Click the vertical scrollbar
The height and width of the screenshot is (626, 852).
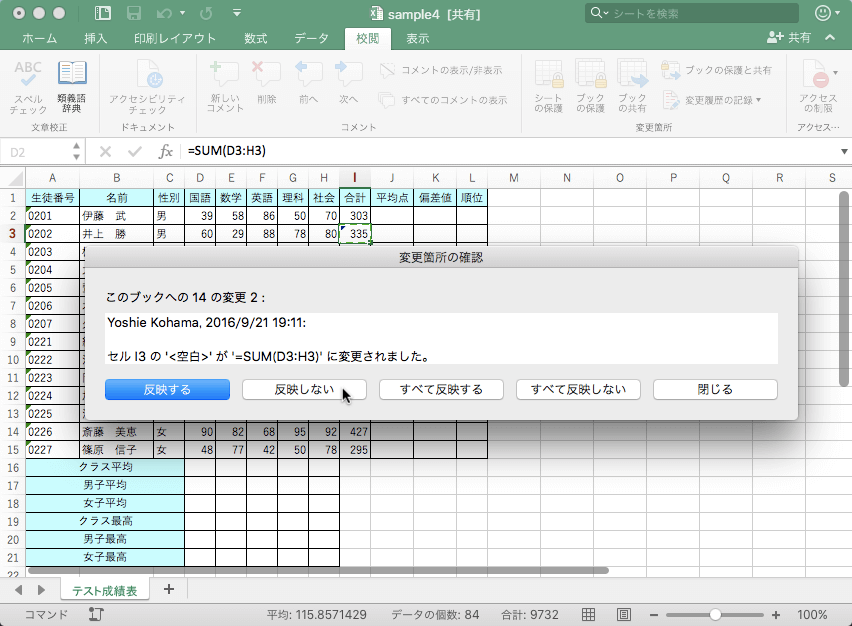click(843, 289)
